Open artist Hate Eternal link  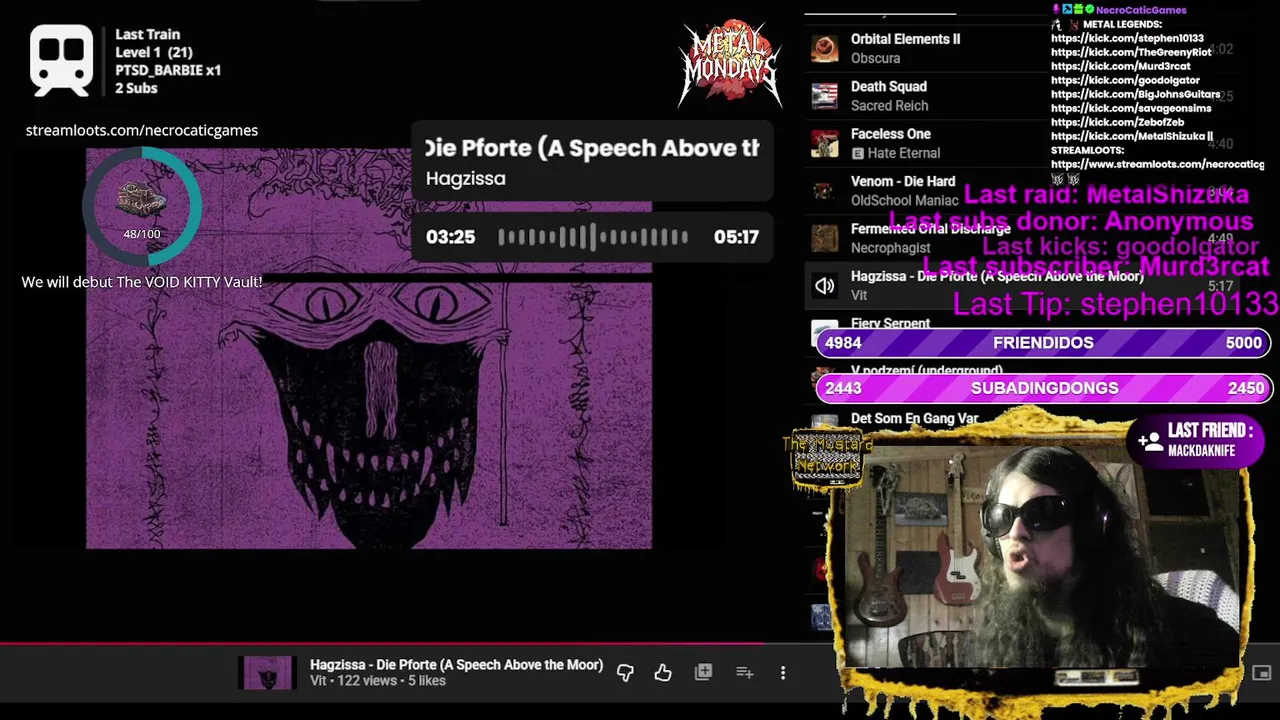point(903,153)
